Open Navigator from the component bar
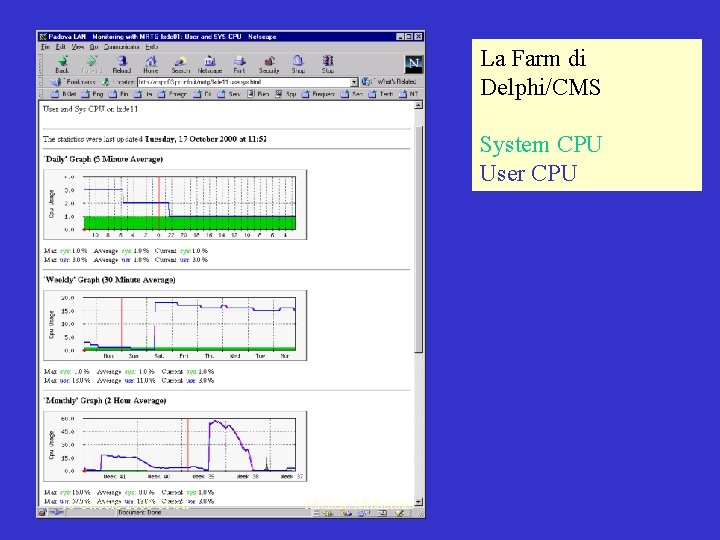This screenshot has width=720, height=540. click(328, 513)
